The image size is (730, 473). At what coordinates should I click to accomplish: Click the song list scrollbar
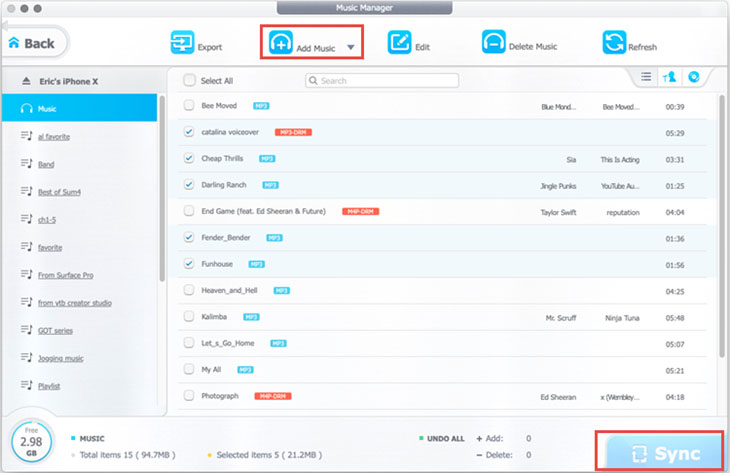click(722, 226)
